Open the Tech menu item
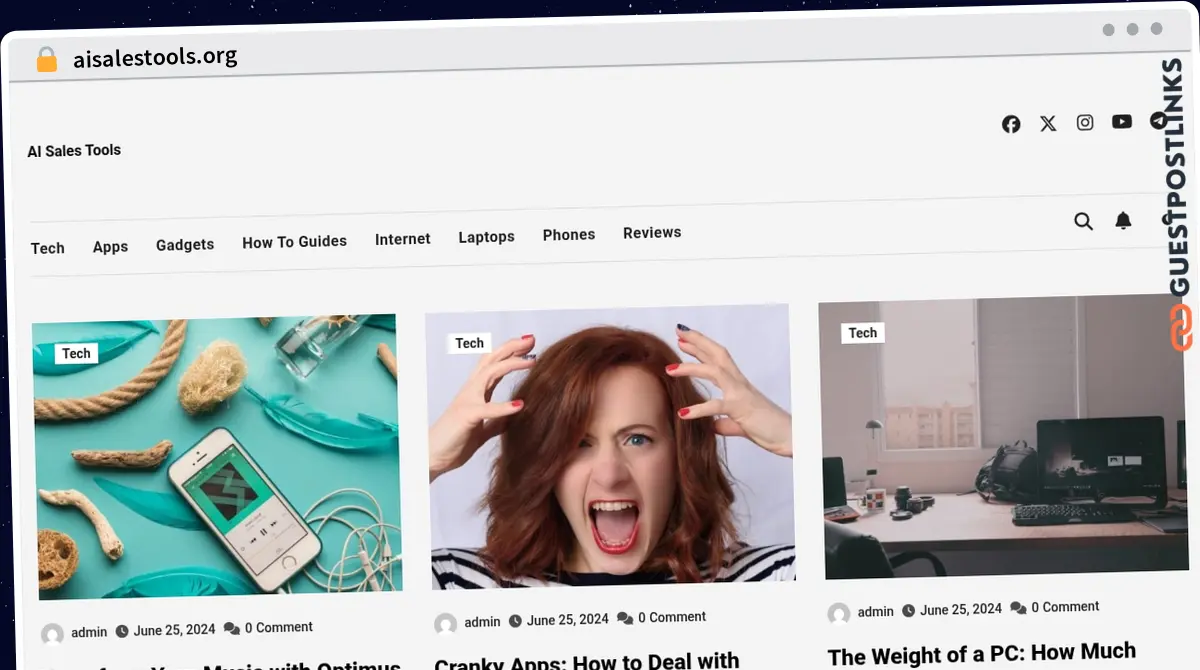This screenshot has height=670, width=1200. 47,248
